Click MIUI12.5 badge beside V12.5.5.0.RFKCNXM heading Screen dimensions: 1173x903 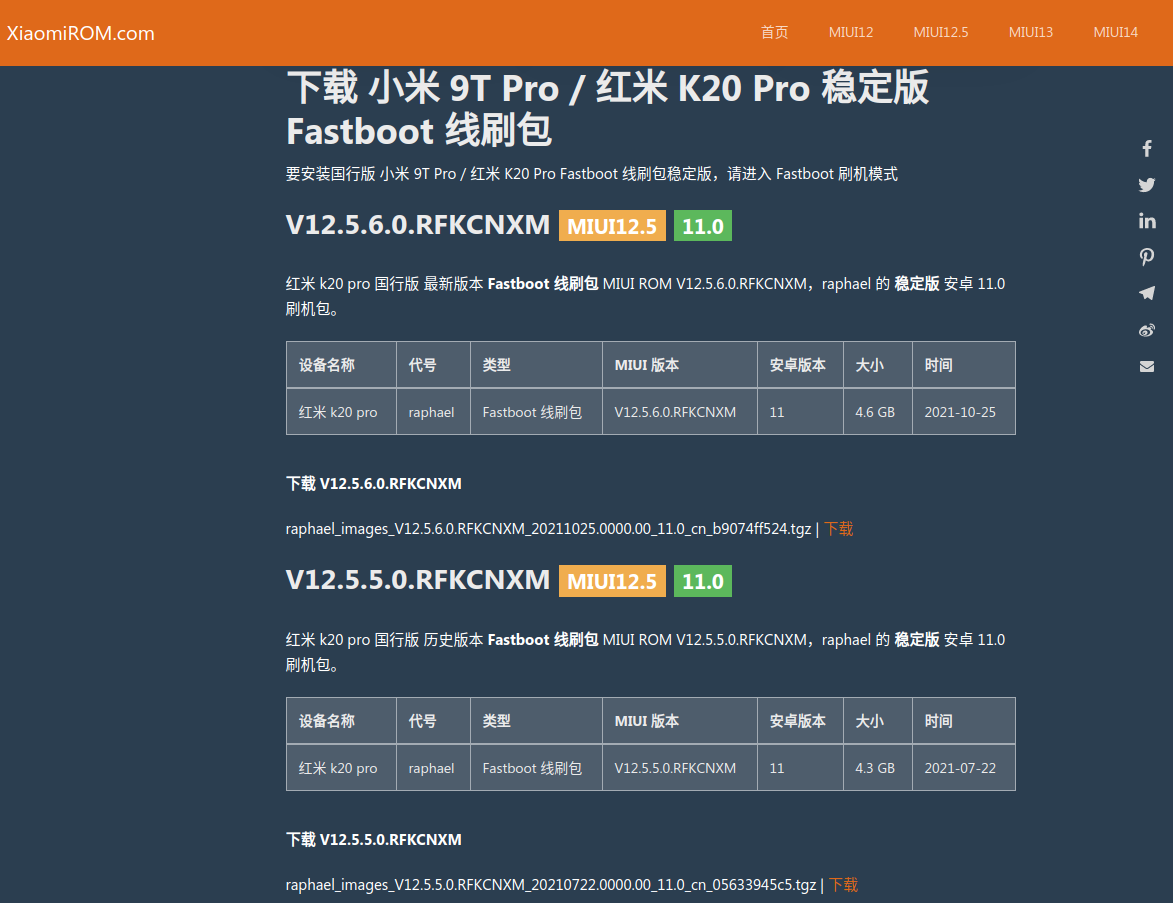[x=612, y=581]
